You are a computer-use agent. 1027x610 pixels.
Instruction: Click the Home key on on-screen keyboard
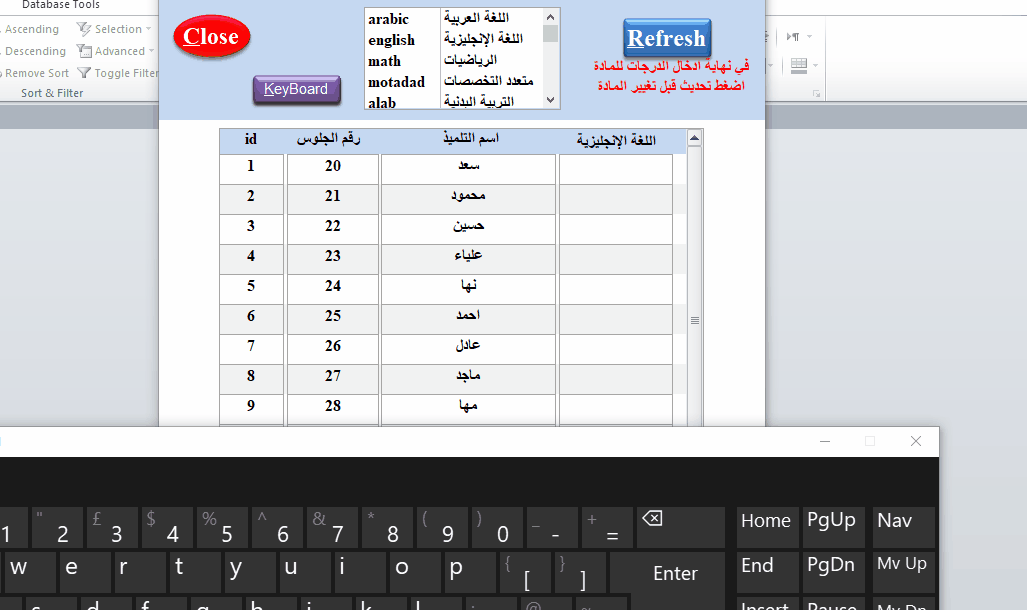click(x=768, y=527)
